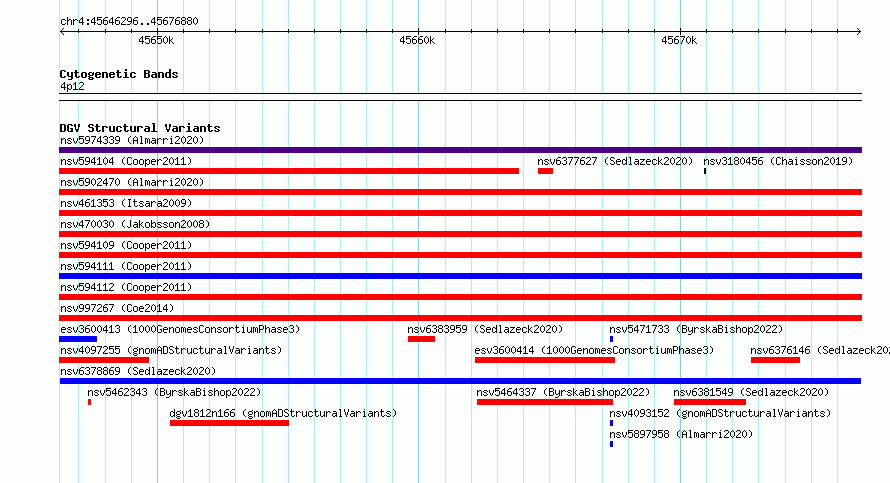The image size is (890, 483).
Task: Open the nsv594109 (Cooper2011) label
Action: coord(126,245)
